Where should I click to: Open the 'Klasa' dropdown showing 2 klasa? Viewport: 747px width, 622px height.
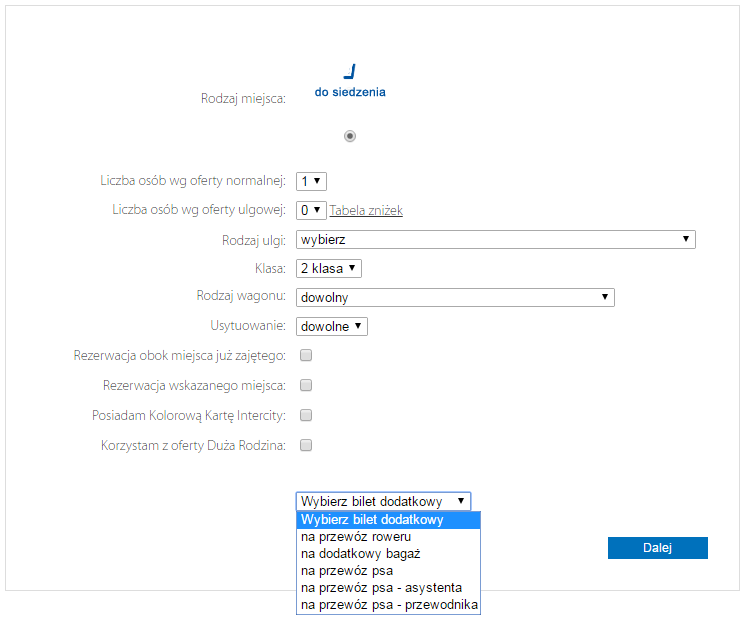tap(329, 268)
